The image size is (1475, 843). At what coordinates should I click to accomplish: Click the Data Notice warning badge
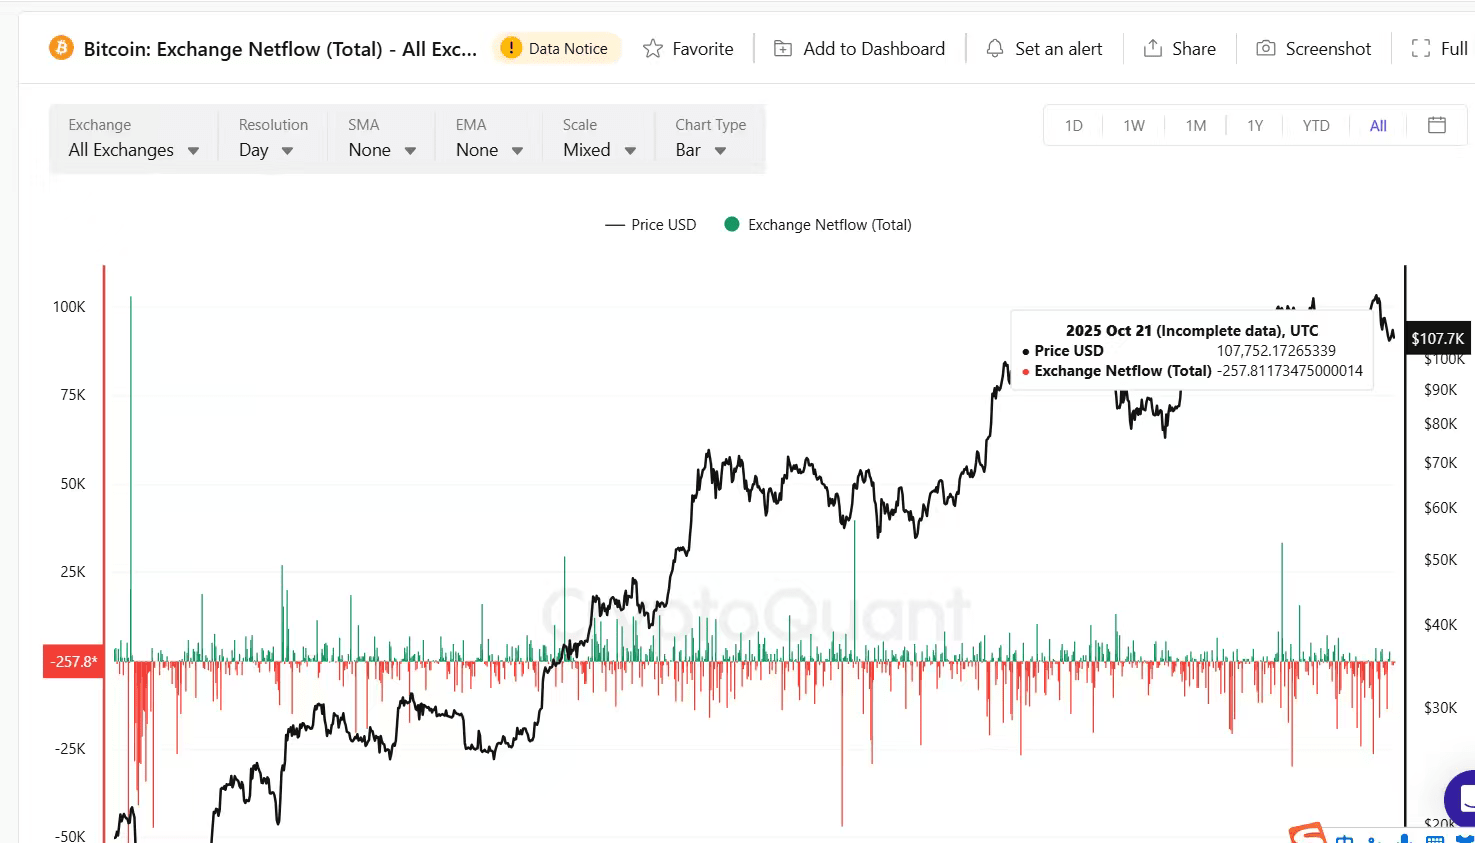click(x=556, y=49)
